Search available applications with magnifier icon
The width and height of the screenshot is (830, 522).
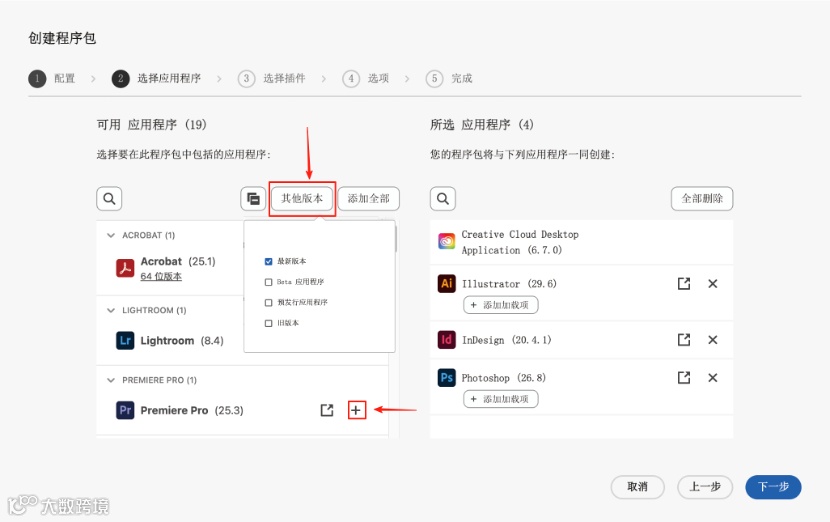(109, 199)
